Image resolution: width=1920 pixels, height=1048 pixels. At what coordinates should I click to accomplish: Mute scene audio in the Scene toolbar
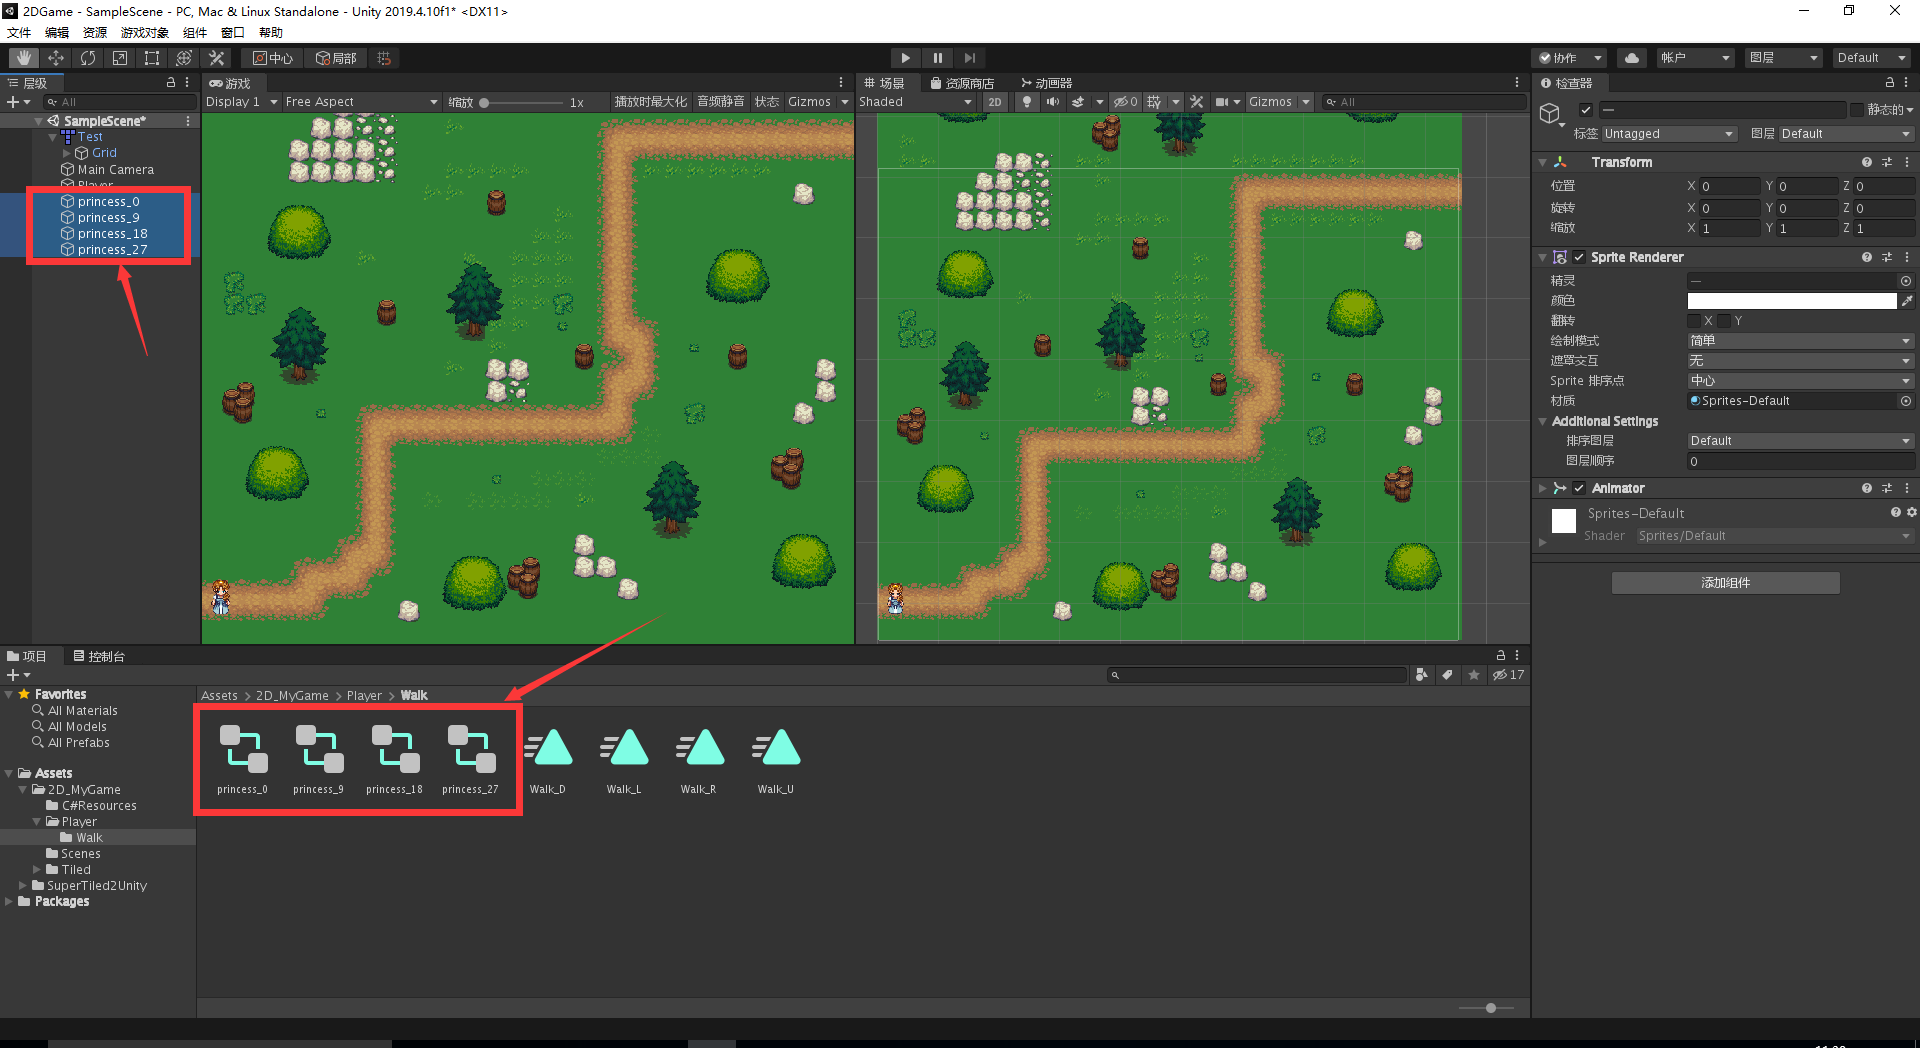point(1052,101)
